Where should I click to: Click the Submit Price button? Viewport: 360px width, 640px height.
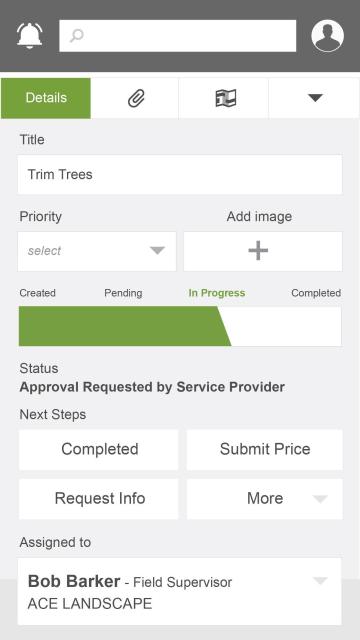[x=264, y=449]
